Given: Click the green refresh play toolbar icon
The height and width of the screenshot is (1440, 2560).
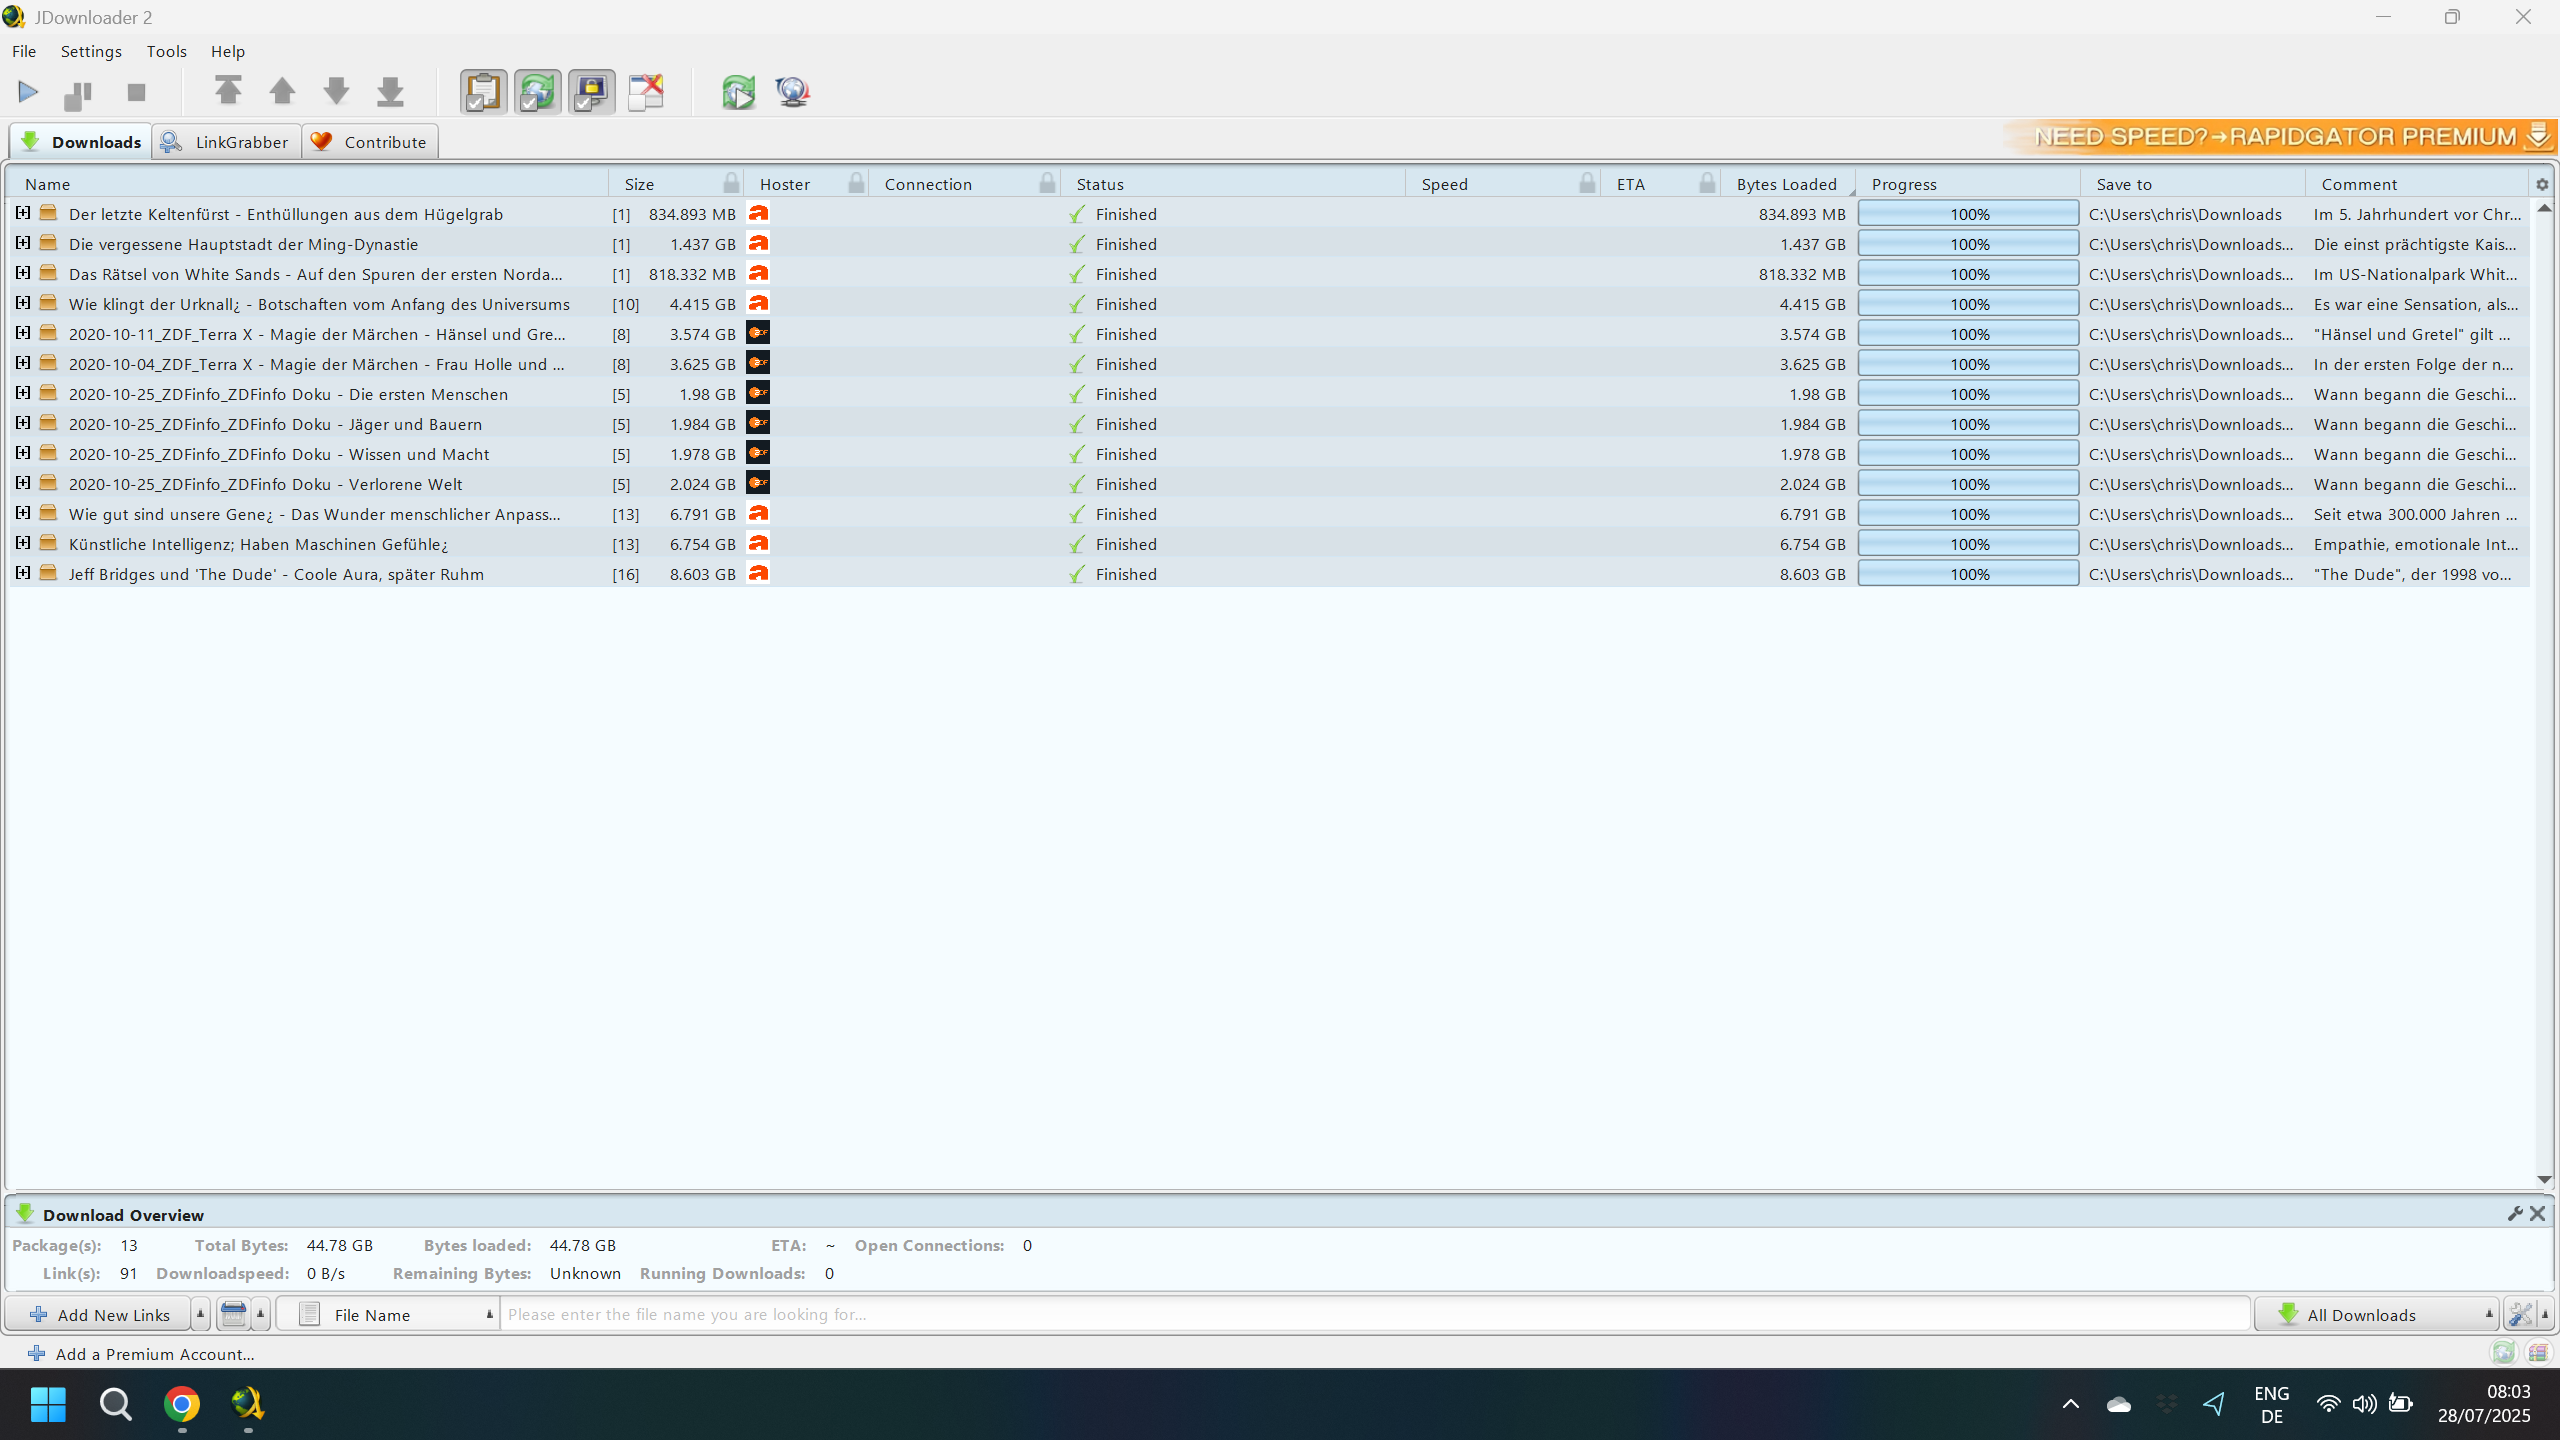Looking at the screenshot, I should [x=739, y=92].
